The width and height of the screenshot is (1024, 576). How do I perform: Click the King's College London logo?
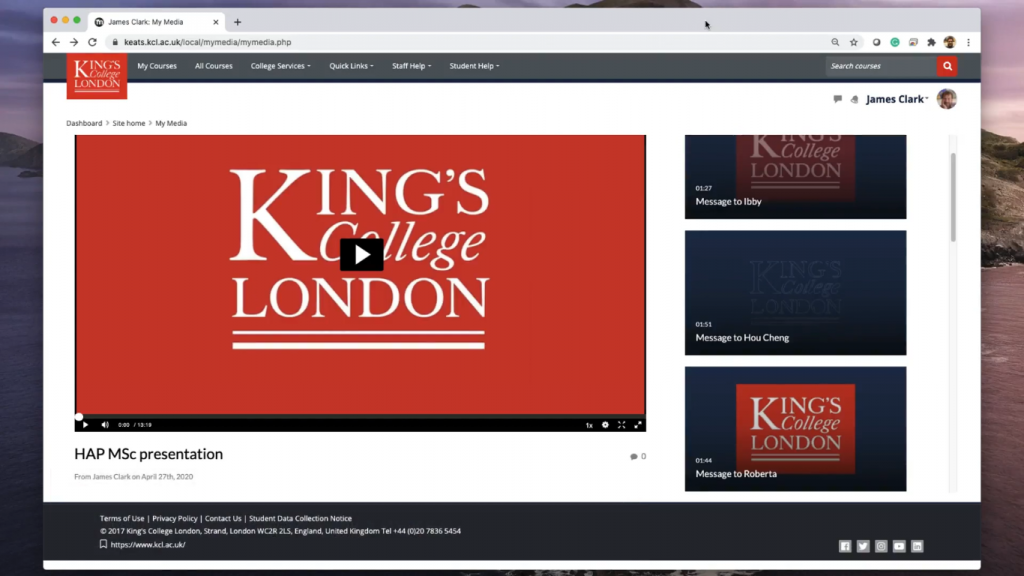[x=97, y=76]
